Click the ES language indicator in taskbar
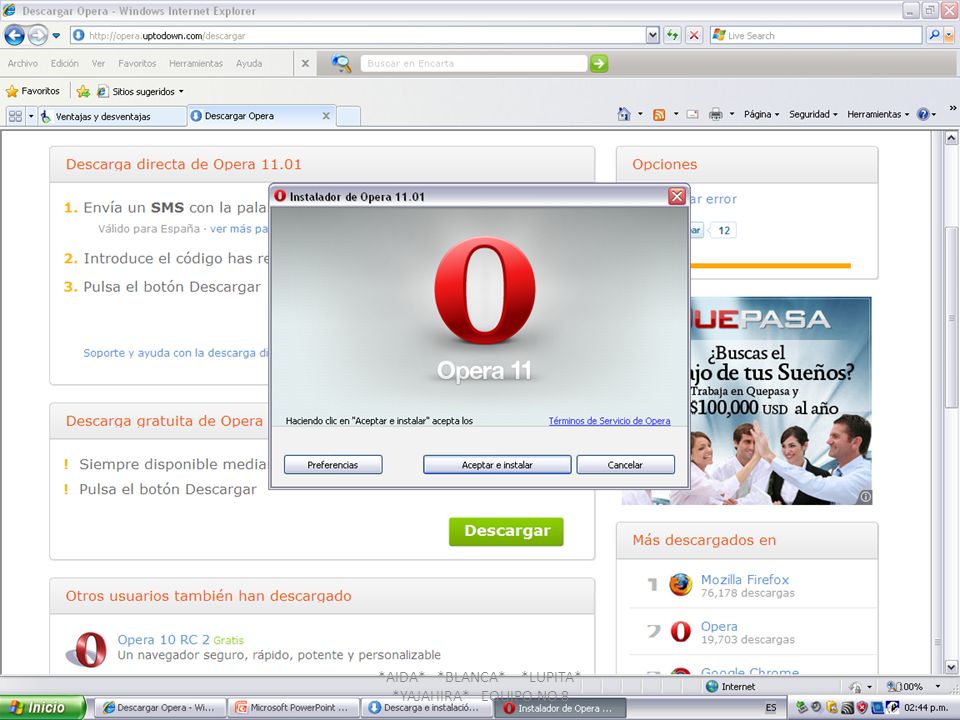The height and width of the screenshot is (720, 960). tap(770, 708)
